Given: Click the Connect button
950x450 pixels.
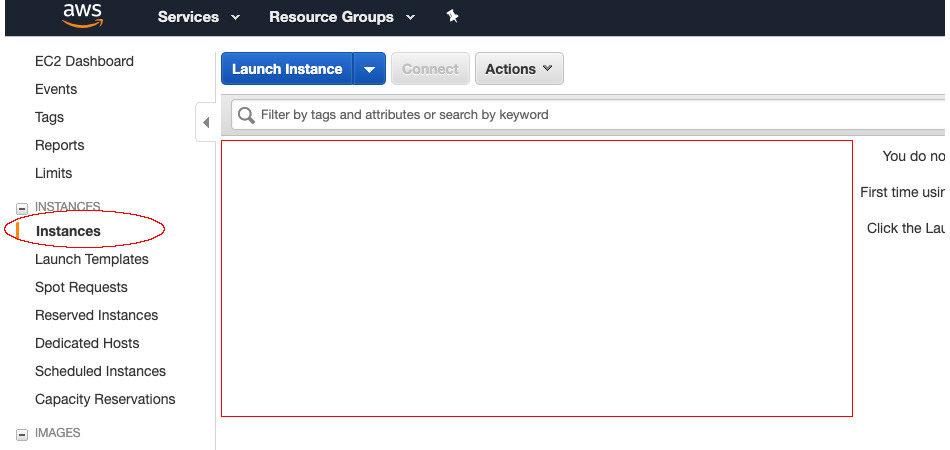Looking at the screenshot, I should (430, 69).
